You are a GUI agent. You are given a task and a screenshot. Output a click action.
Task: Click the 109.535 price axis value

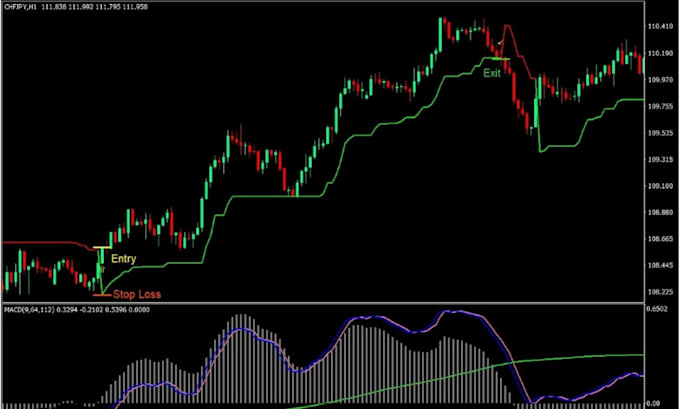point(660,133)
